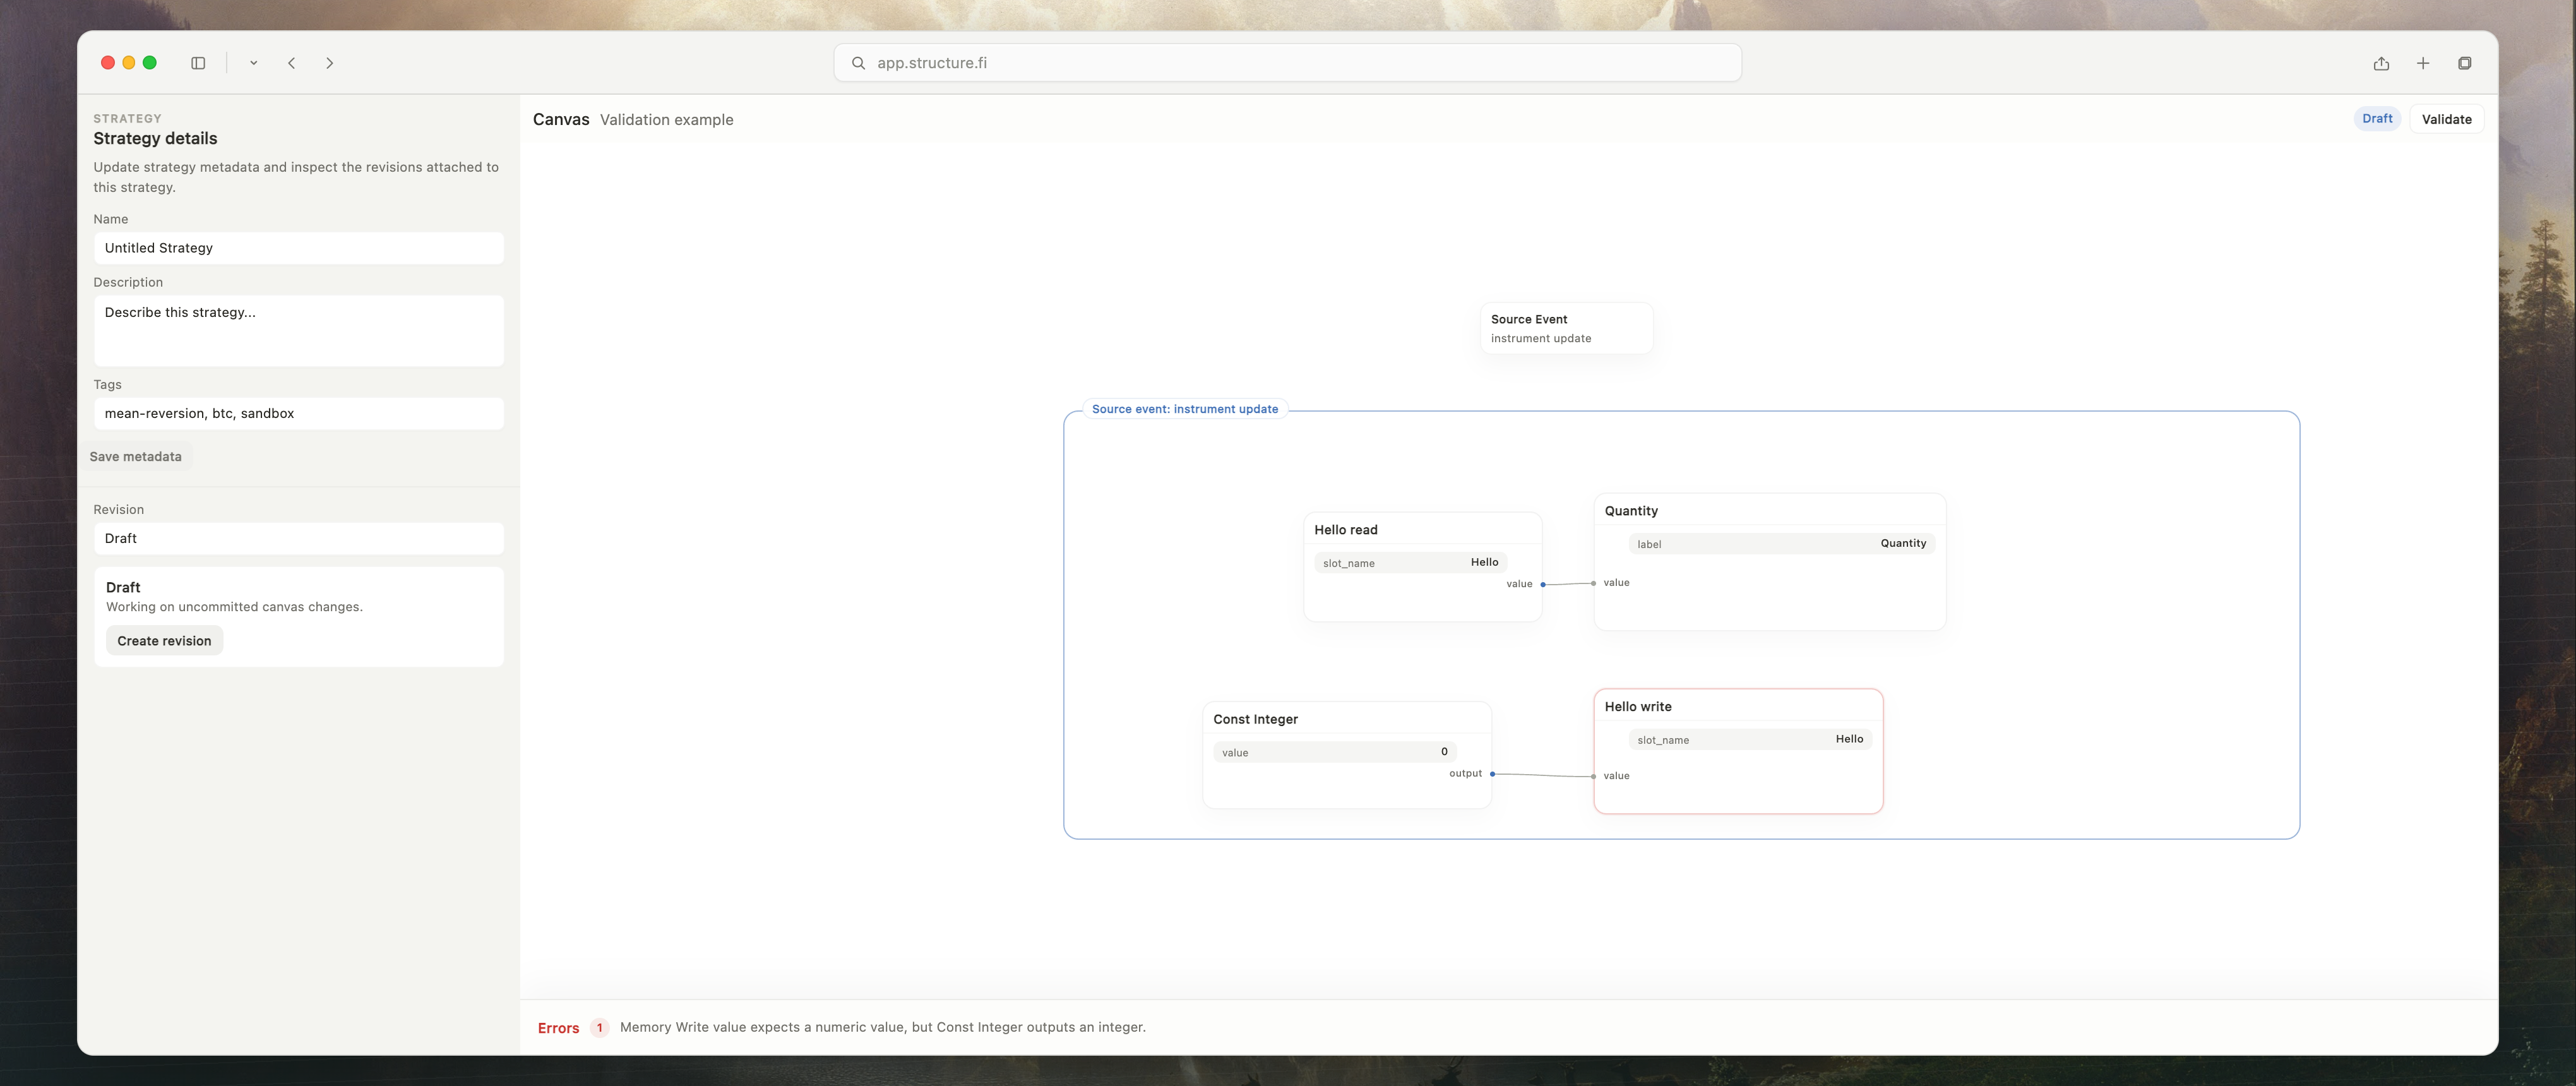Click the error count badge showing 1
The height and width of the screenshot is (1086, 2576).
point(600,1028)
